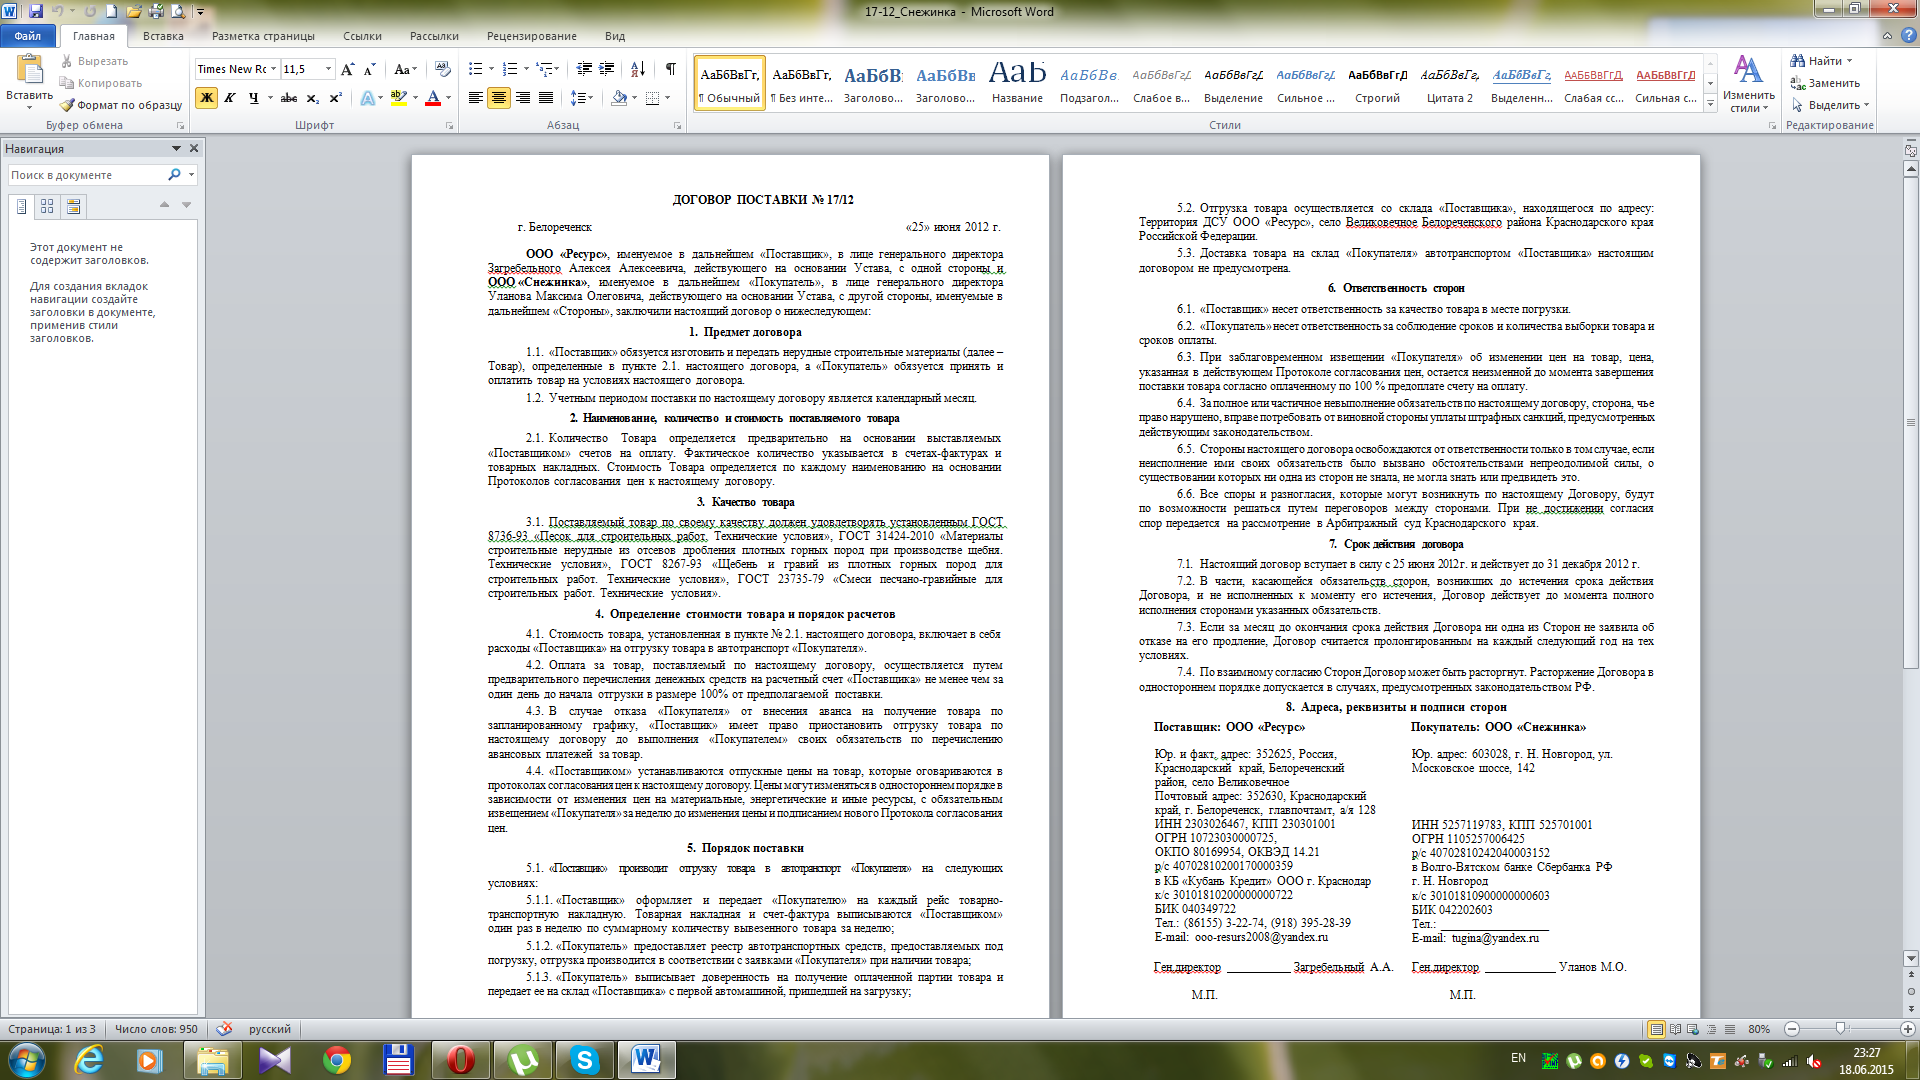Image resolution: width=1920 pixels, height=1080 pixels.
Task: Open the numbering list dropdown arrow
Action: pos(526,69)
